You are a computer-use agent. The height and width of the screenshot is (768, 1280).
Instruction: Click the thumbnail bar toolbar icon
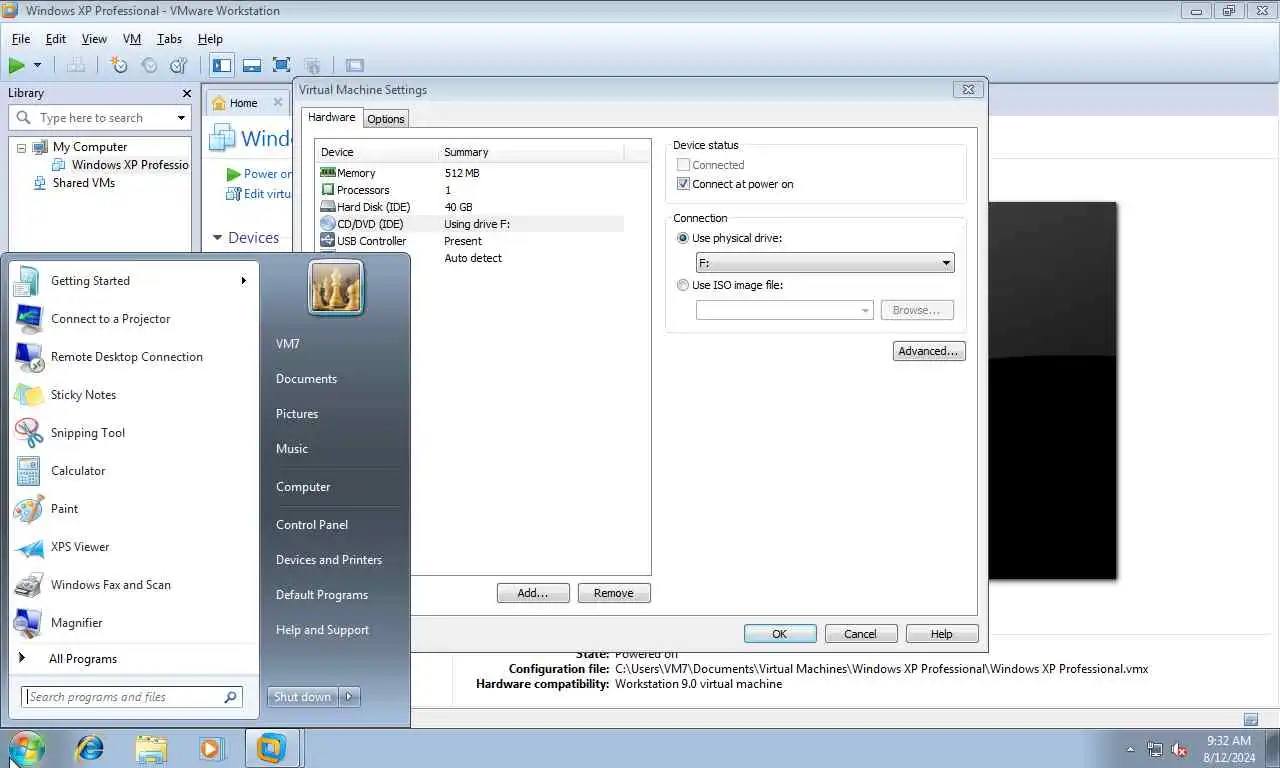click(x=252, y=66)
